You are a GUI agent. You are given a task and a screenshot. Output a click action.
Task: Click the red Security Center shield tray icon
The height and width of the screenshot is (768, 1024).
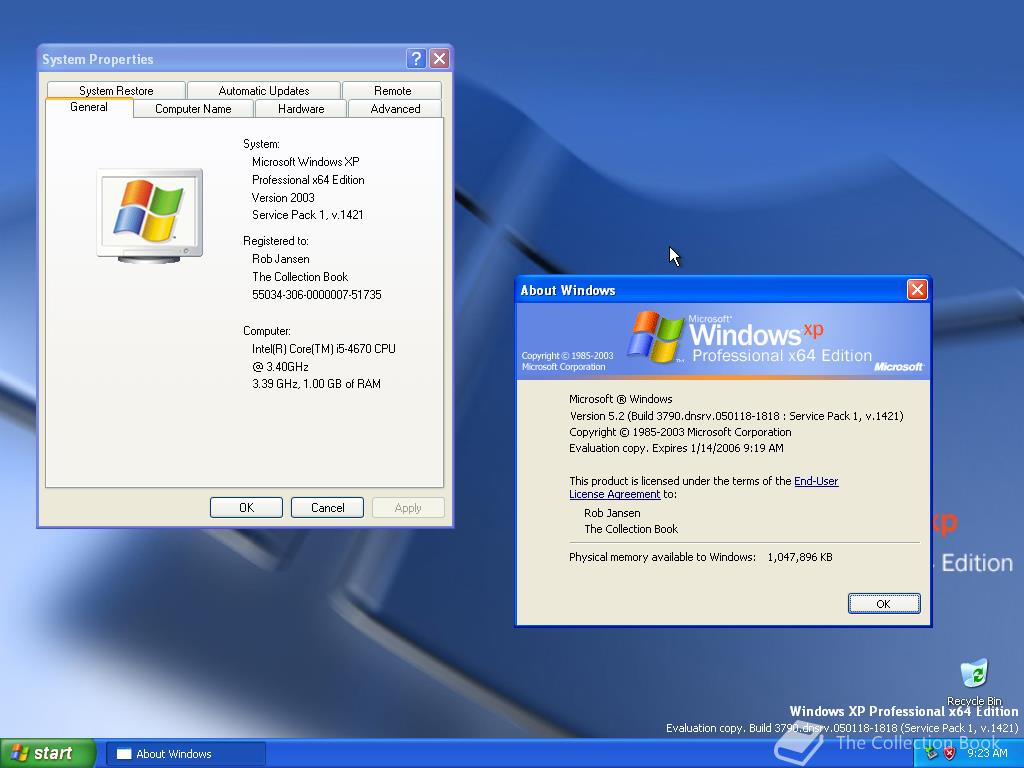click(950, 753)
